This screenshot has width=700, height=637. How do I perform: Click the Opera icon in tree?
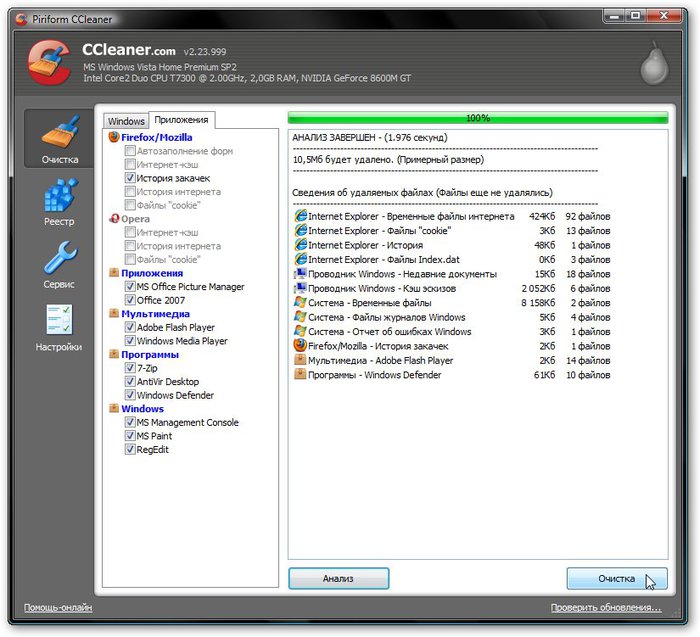coord(114,219)
